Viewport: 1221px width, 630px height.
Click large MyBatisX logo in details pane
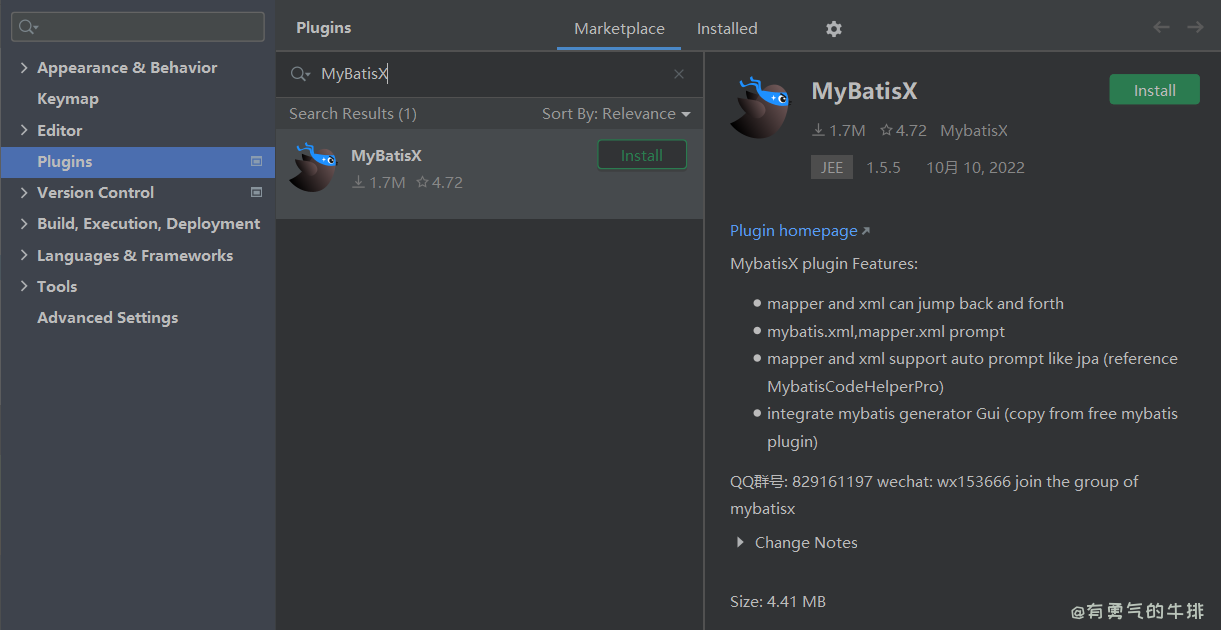click(x=763, y=107)
